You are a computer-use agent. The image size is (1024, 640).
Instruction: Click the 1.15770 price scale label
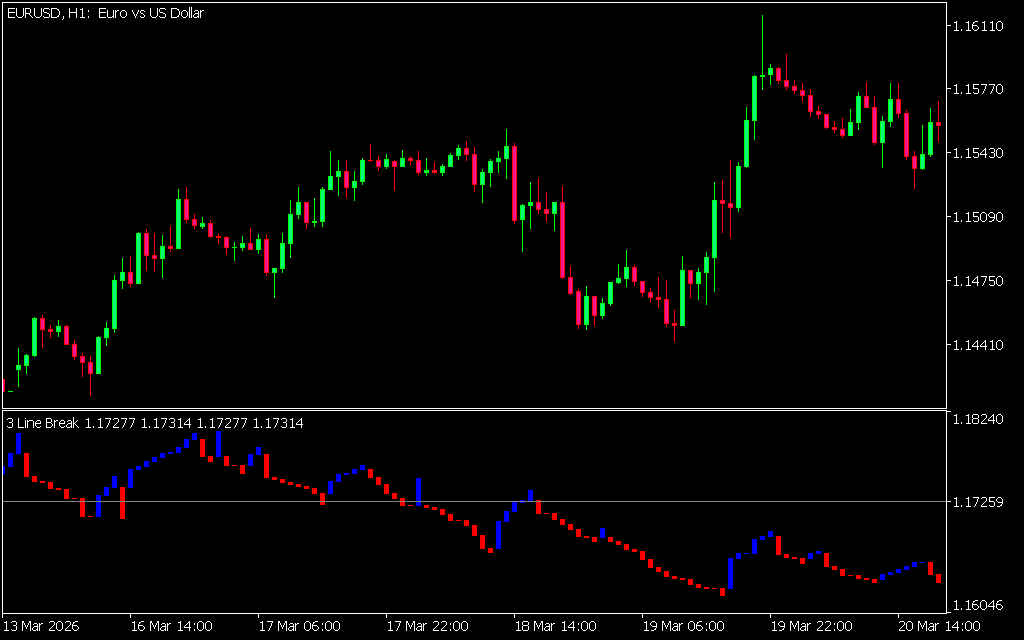(x=977, y=89)
